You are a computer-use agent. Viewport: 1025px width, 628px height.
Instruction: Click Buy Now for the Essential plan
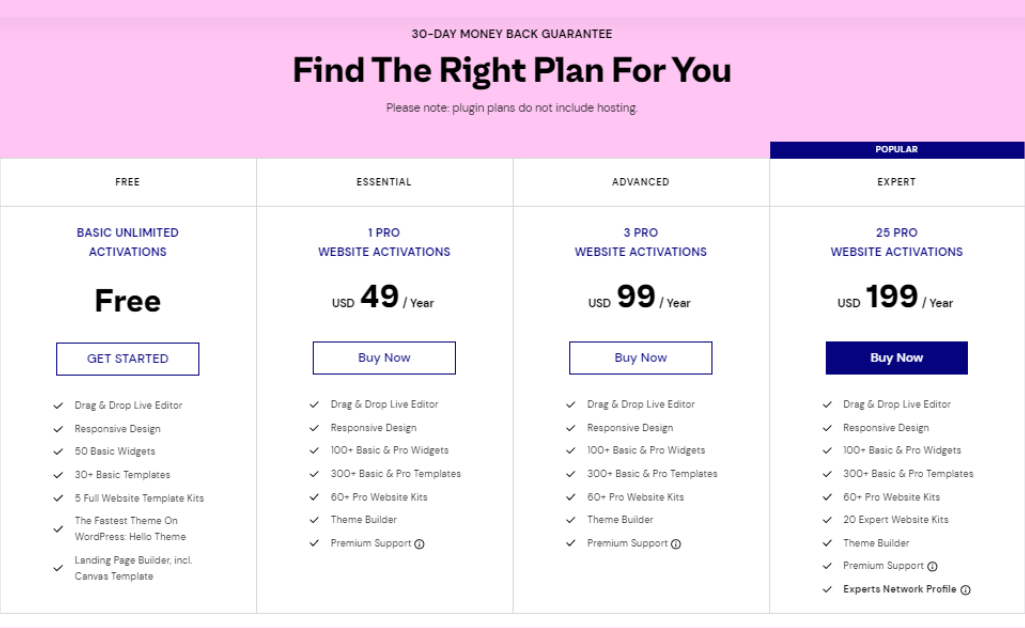point(384,358)
